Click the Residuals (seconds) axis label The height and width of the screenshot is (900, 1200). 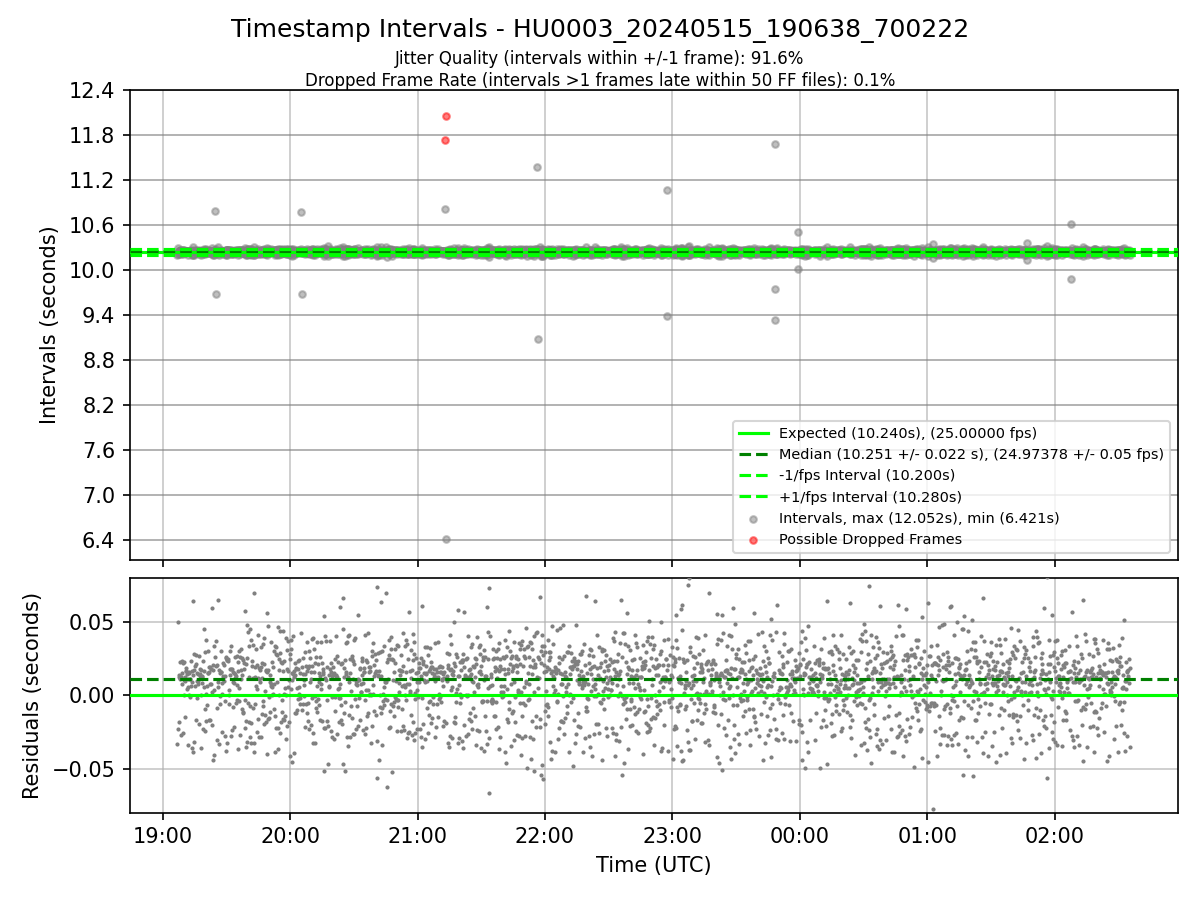pyautogui.click(x=31, y=696)
